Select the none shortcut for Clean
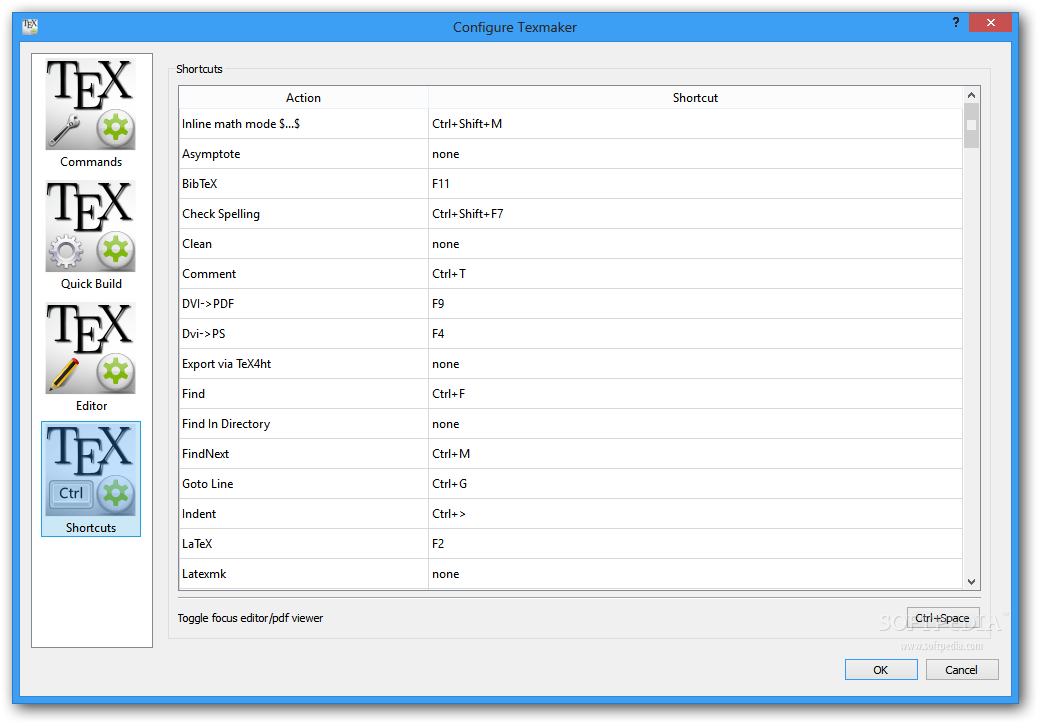Screen dimensions: 1039x724 695,244
